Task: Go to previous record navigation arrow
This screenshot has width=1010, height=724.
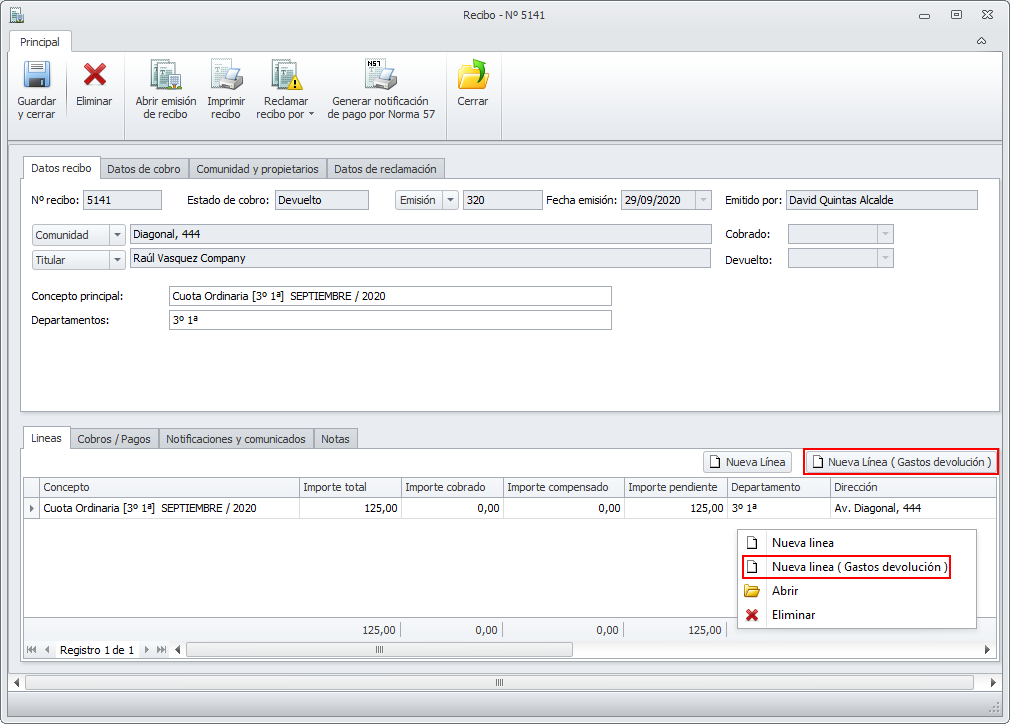Action: click(x=47, y=649)
